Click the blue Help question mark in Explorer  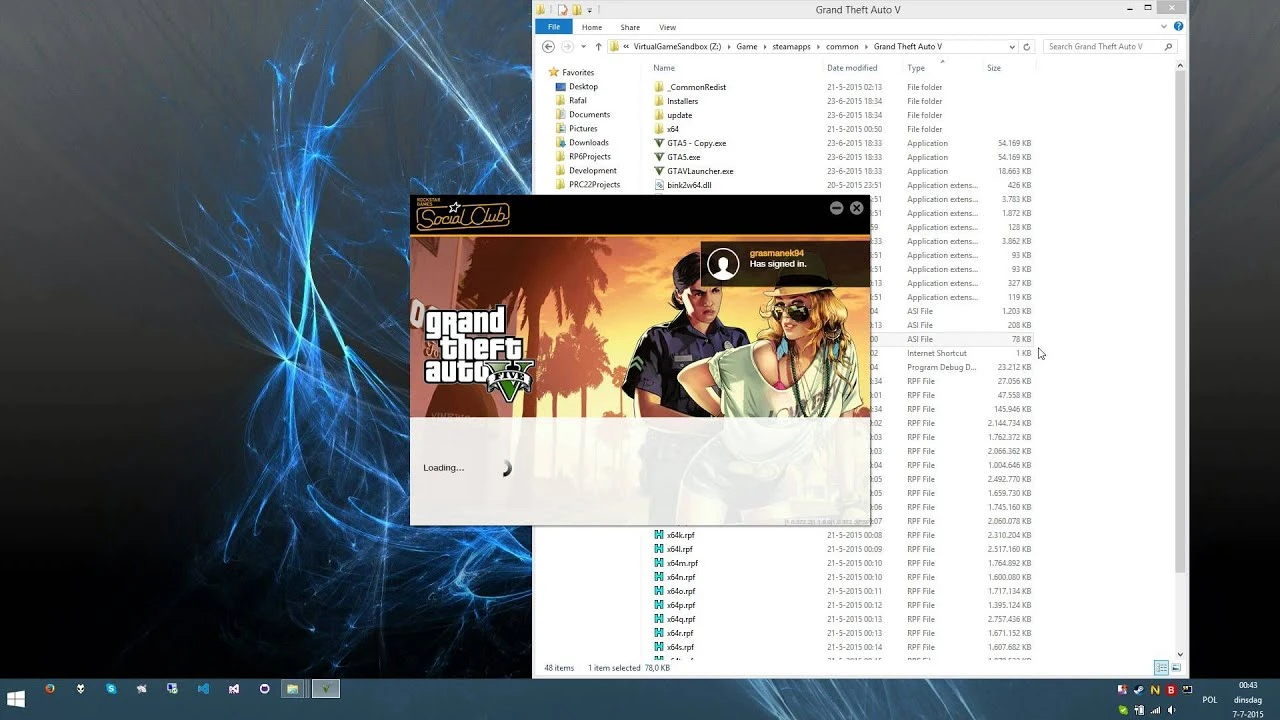pos(1178,27)
